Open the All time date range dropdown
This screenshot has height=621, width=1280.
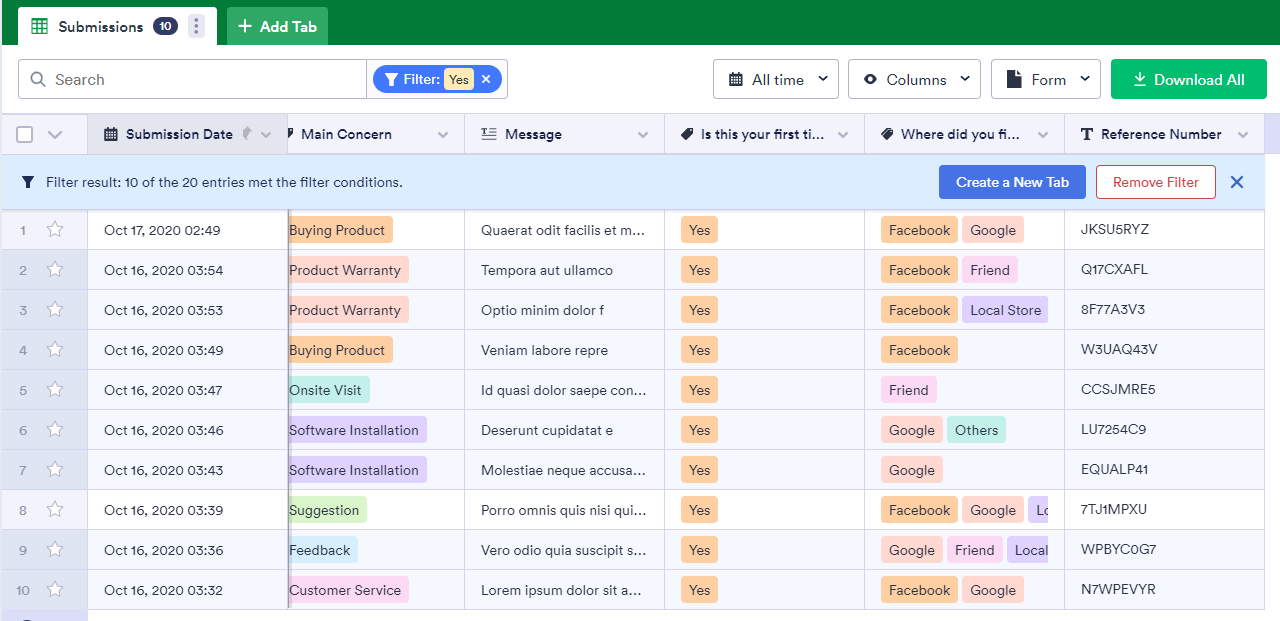coord(775,79)
